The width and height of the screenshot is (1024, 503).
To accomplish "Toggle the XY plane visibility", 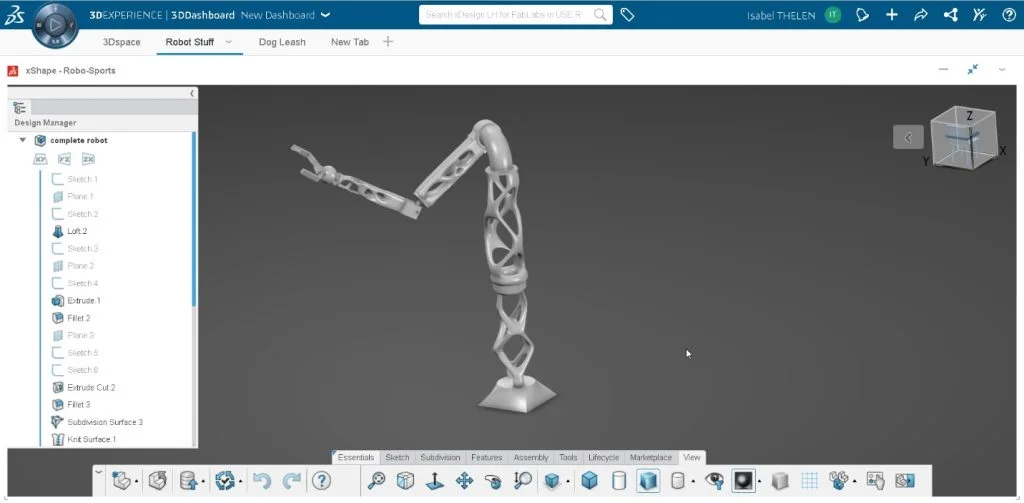I will 41,159.
